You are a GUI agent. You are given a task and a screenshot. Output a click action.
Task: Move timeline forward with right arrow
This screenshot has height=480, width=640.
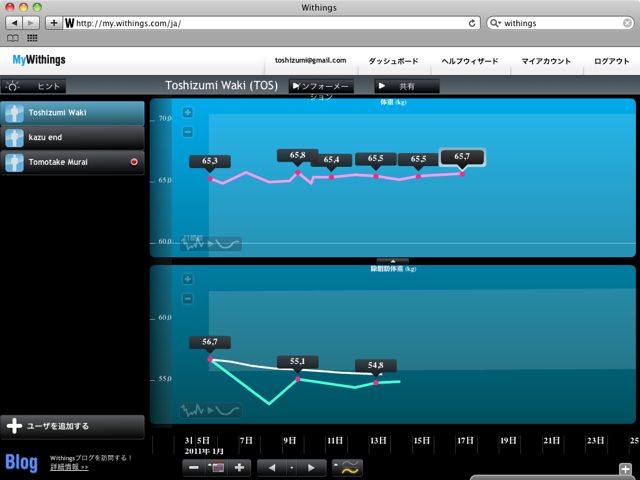pyautogui.click(x=311, y=468)
